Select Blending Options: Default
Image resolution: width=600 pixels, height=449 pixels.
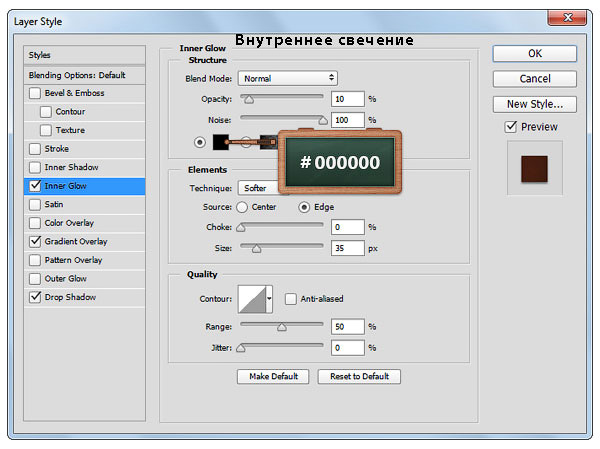click(85, 75)
